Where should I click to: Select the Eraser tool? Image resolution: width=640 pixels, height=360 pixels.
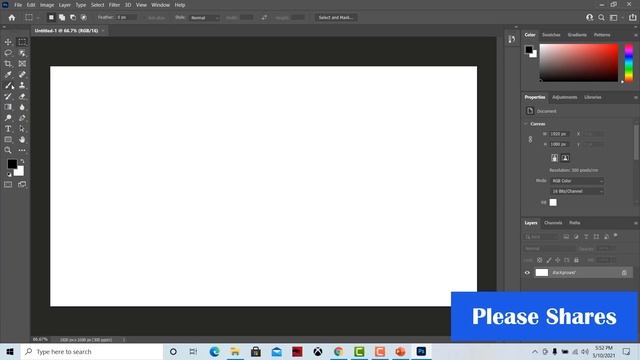point(22,96)
